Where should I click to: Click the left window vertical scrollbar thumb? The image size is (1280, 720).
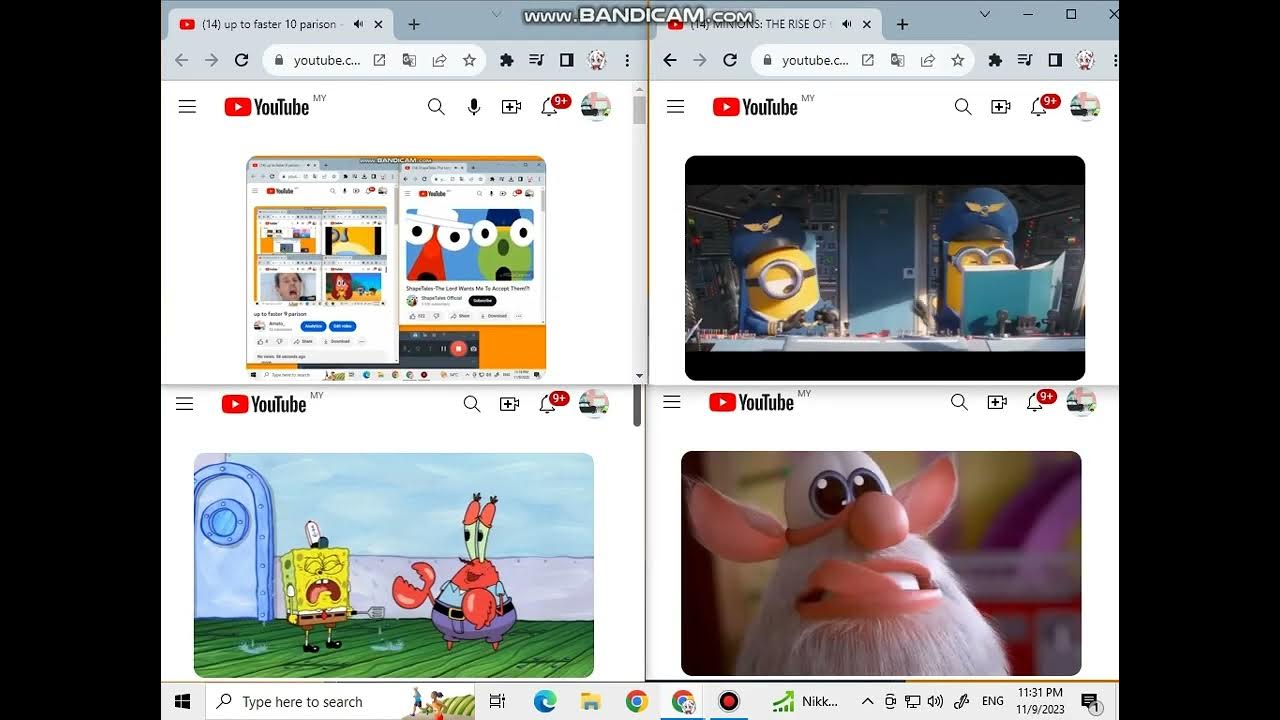pyautogui.click(x=640, y=108)
